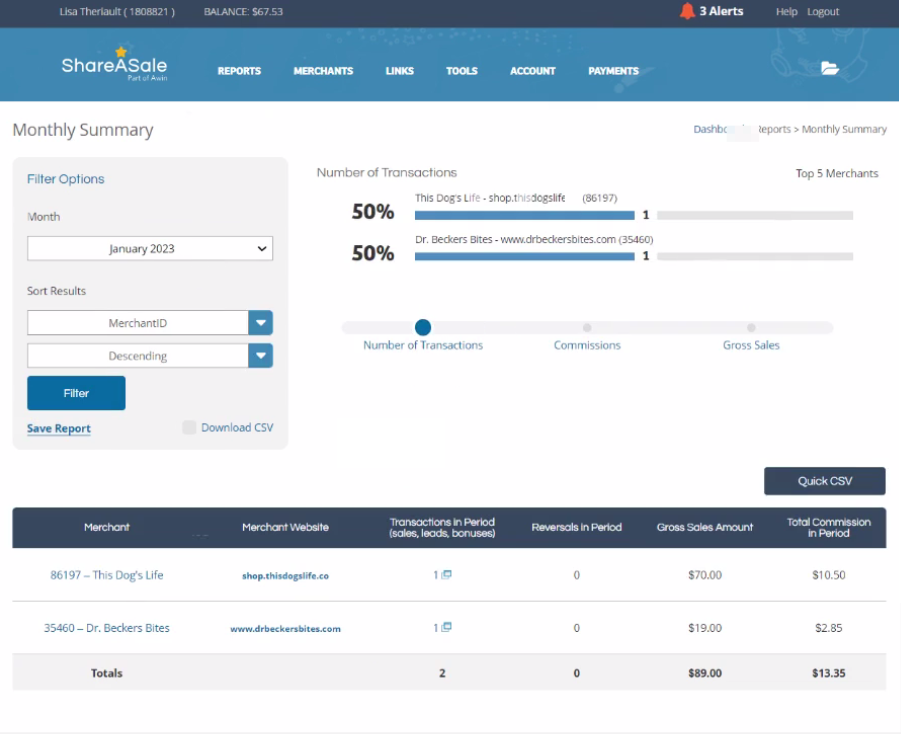Click the Reports breadcrumb link
The width and height of the screenshot is (902, 740).
pyautogui.click(x=774, y=129)
